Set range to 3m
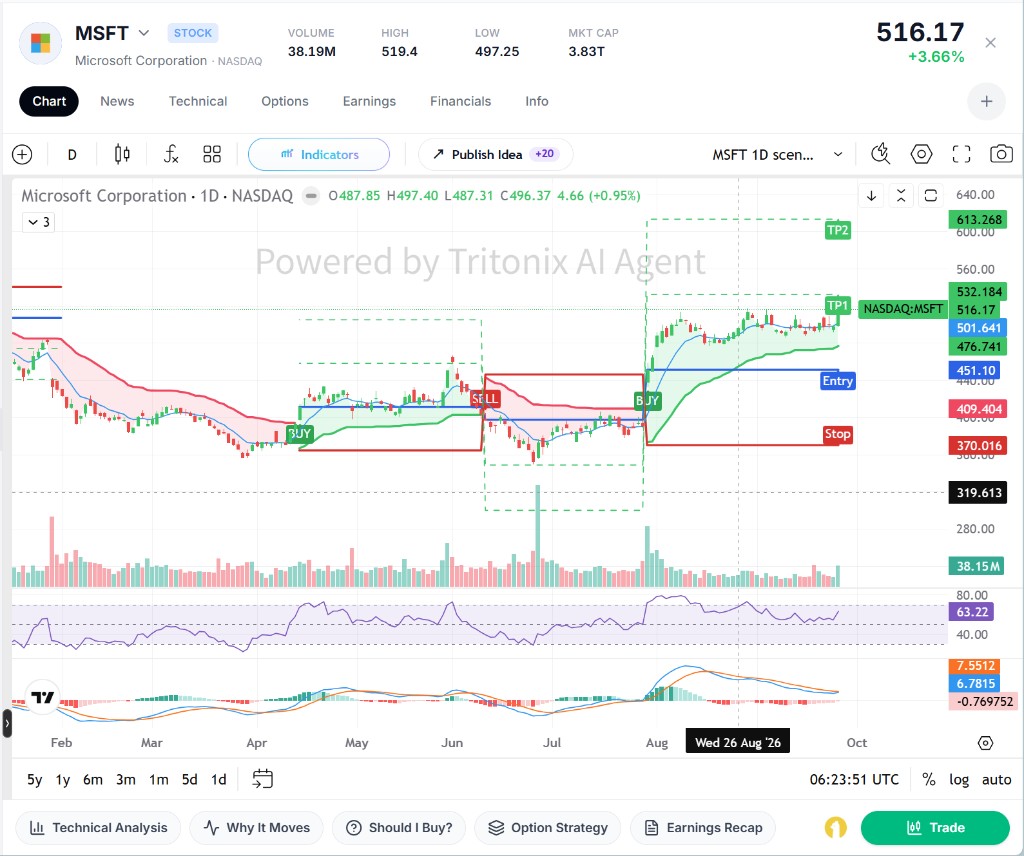This screenshot has height=856, width=1024. click(125, 780)
